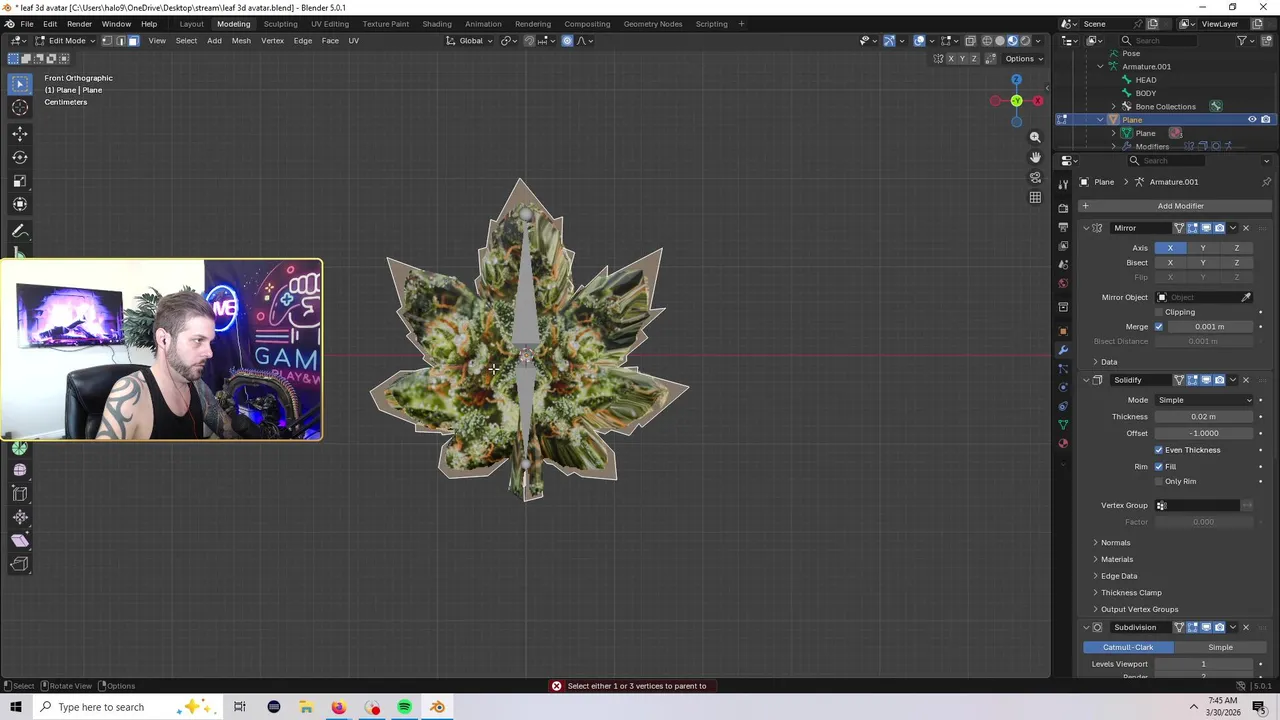Toggle X-ray view icon
Image resolution: width=1280 pixels, height=720 pixels.
coord(970,41)
